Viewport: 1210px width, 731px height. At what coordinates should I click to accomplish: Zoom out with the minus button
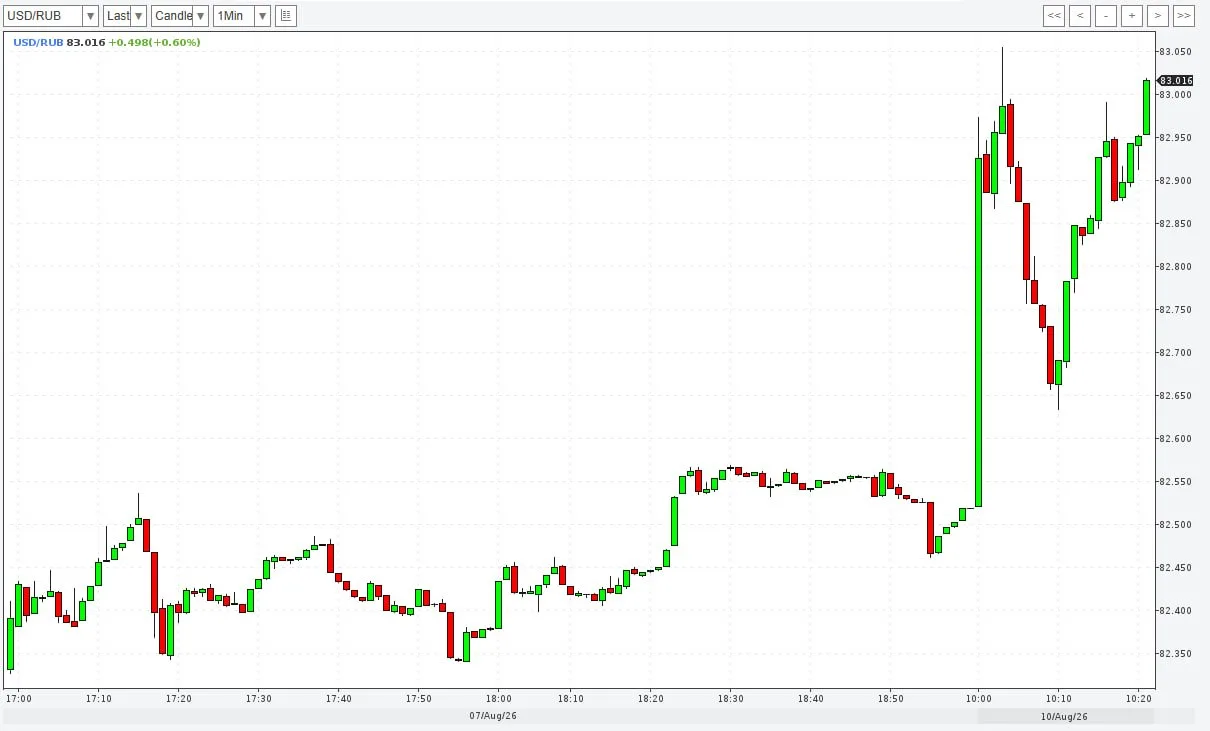1106,16
